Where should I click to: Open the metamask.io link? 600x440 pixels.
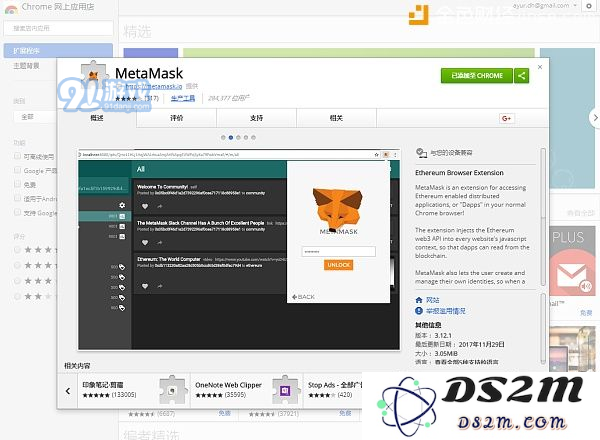pyautogui.click(x=154, y=86)
